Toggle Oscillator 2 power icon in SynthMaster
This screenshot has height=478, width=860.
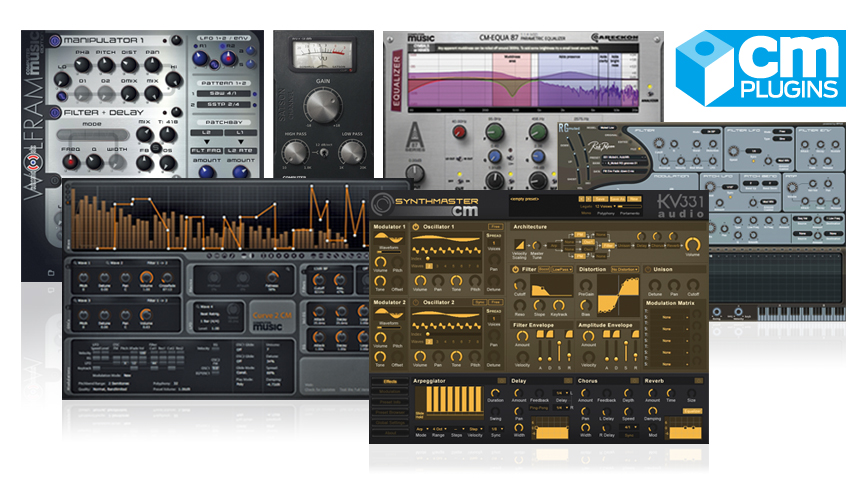point(416,302)
